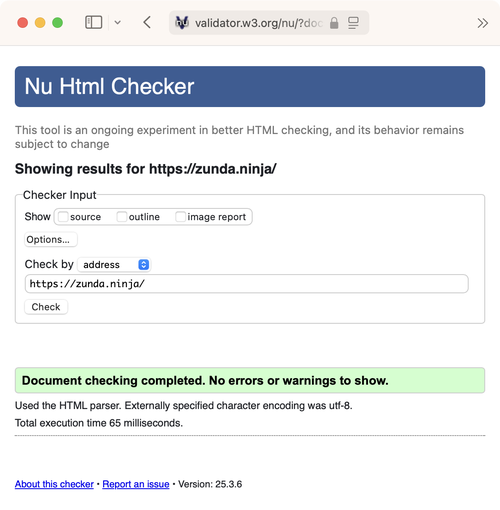
Task: Enable the outline checkbox
Action: point(122,217)
